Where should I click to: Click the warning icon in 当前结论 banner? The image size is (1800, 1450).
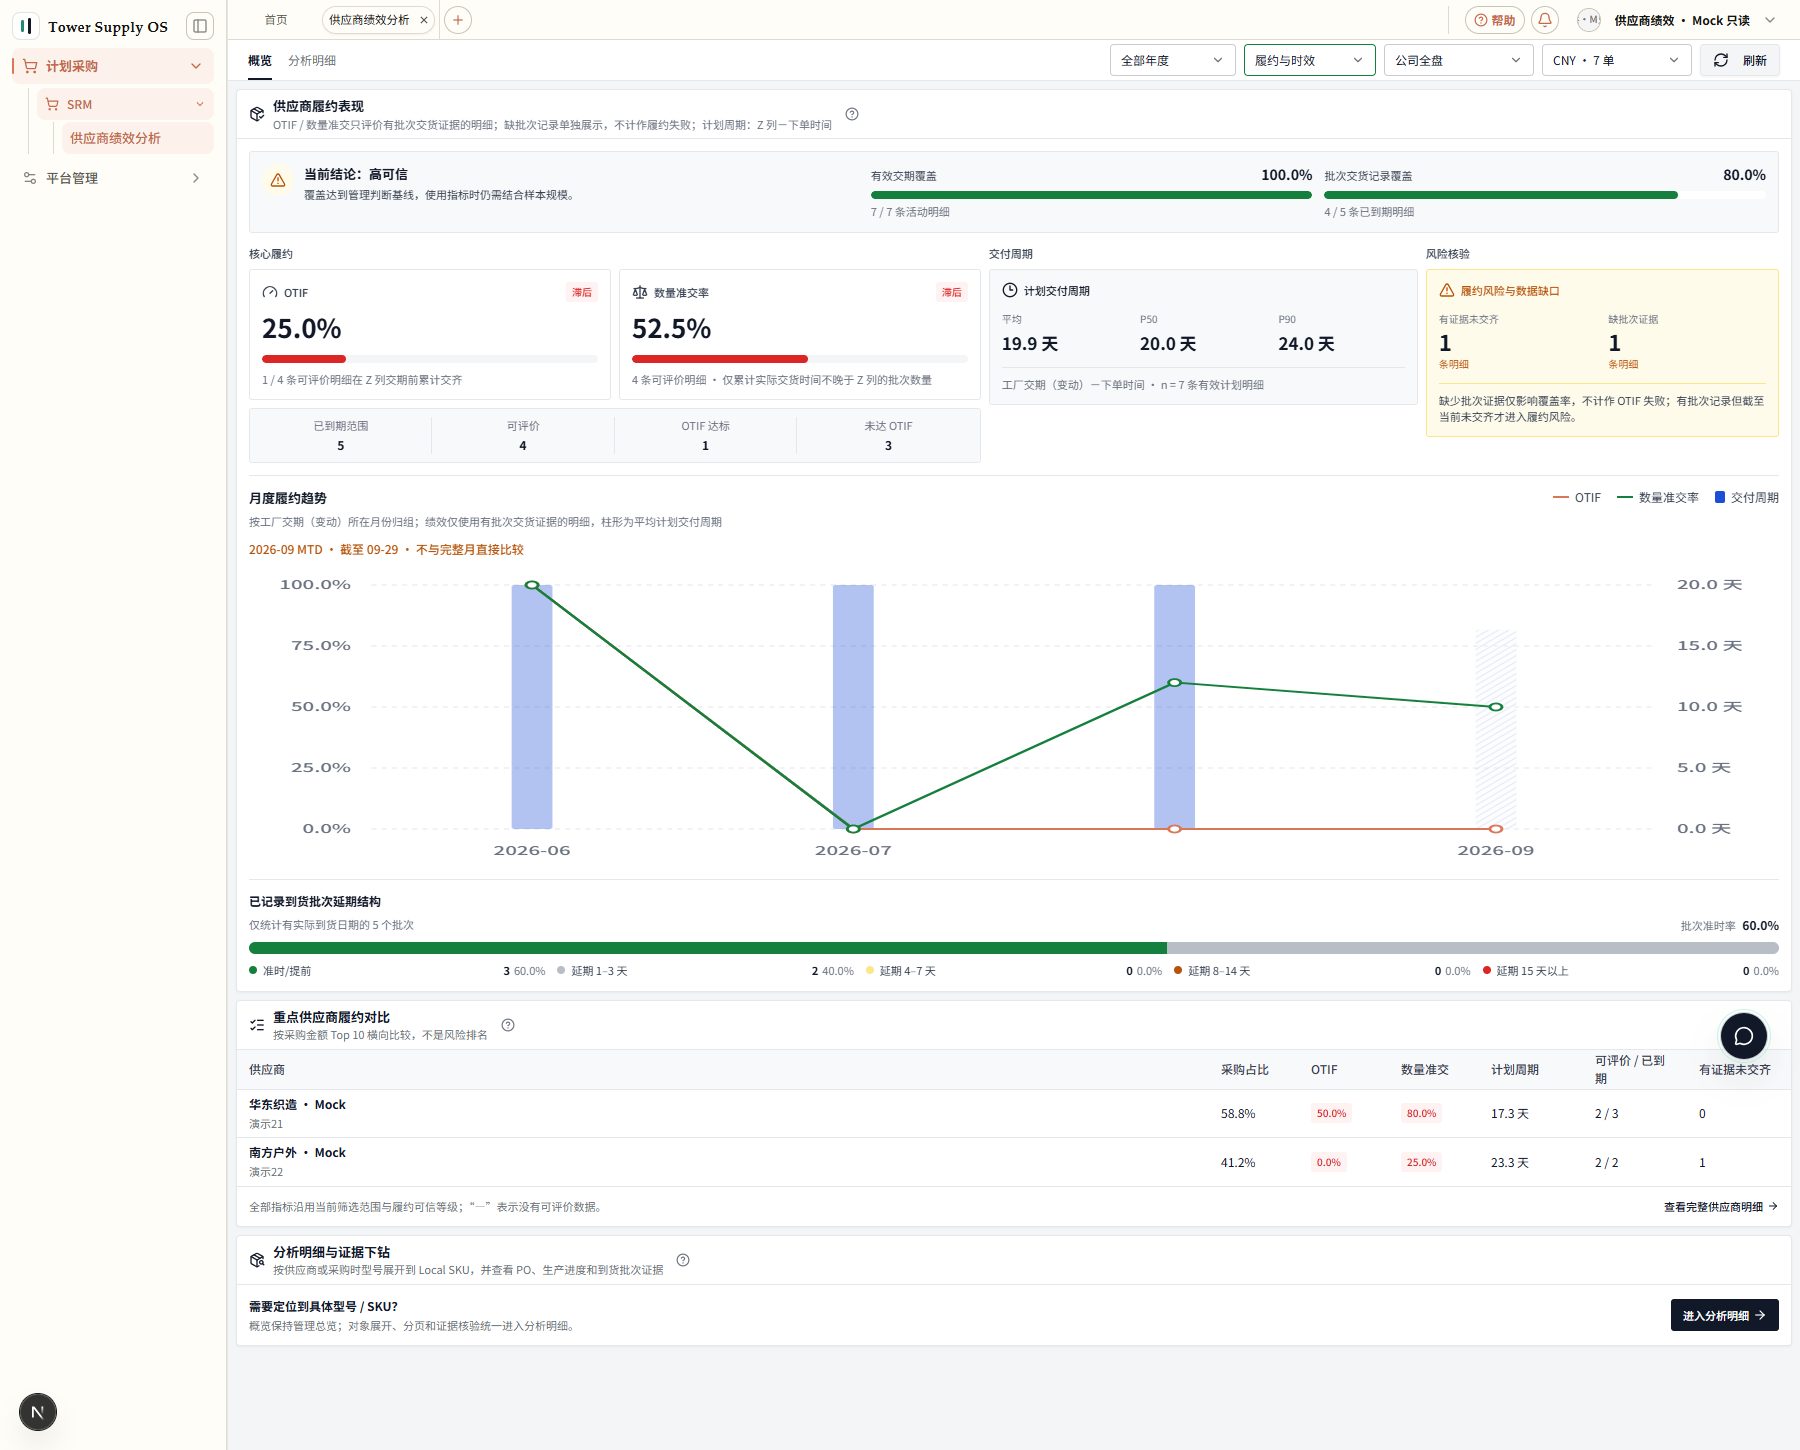tap(278, 180)
